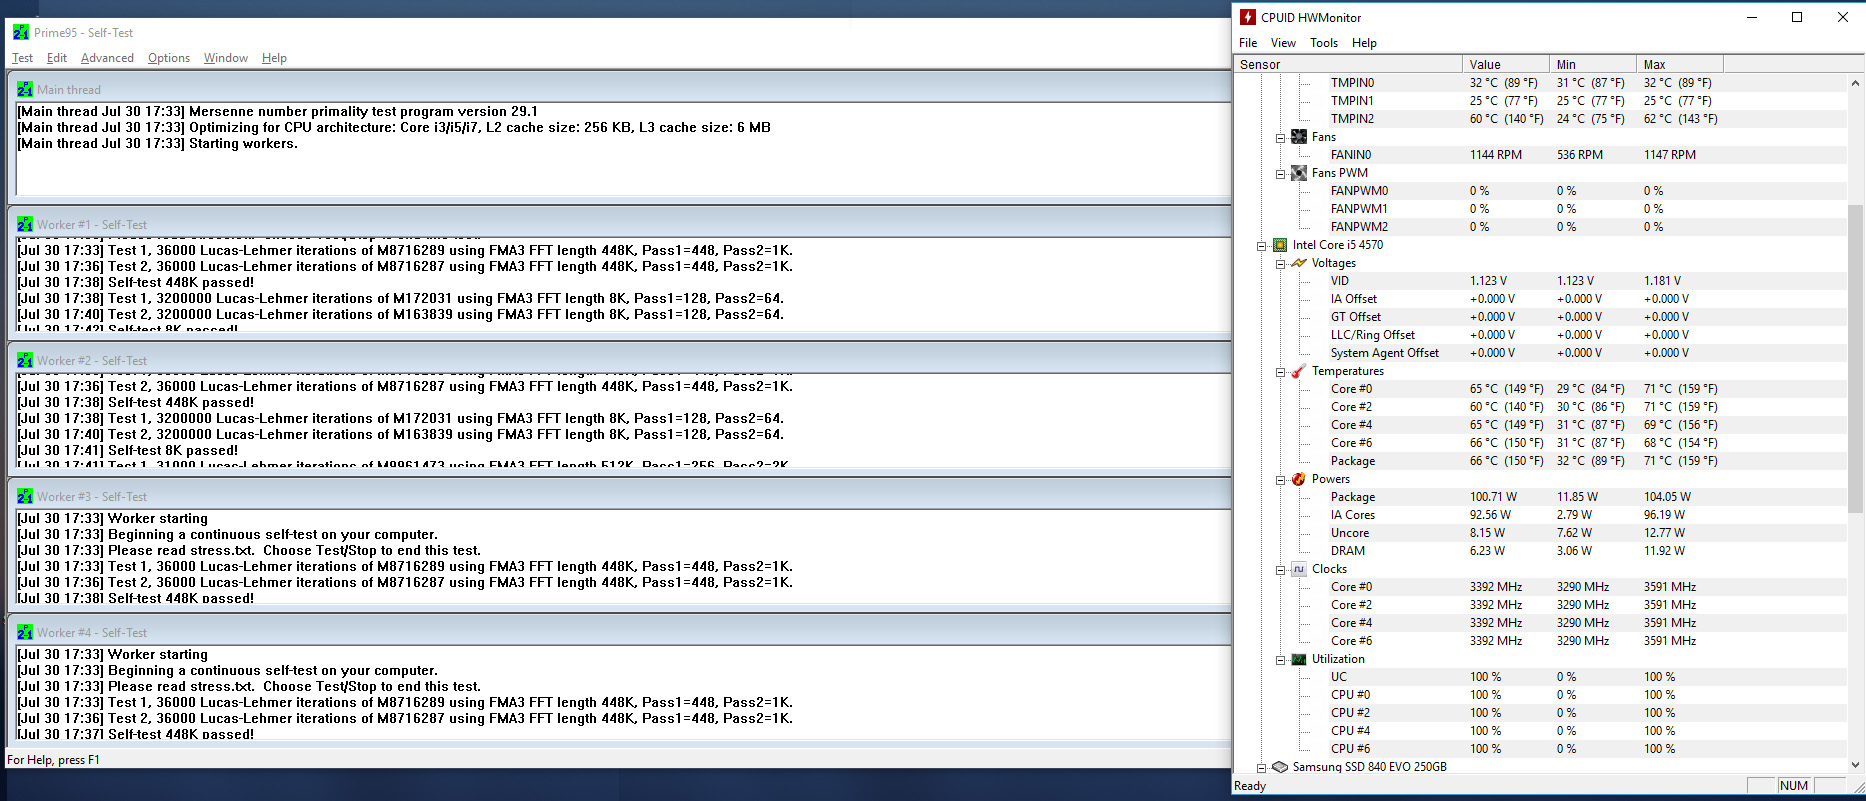Click the Worker #3 Self-Test title bar
The image size is (1866, 801).
click(621, 497)
